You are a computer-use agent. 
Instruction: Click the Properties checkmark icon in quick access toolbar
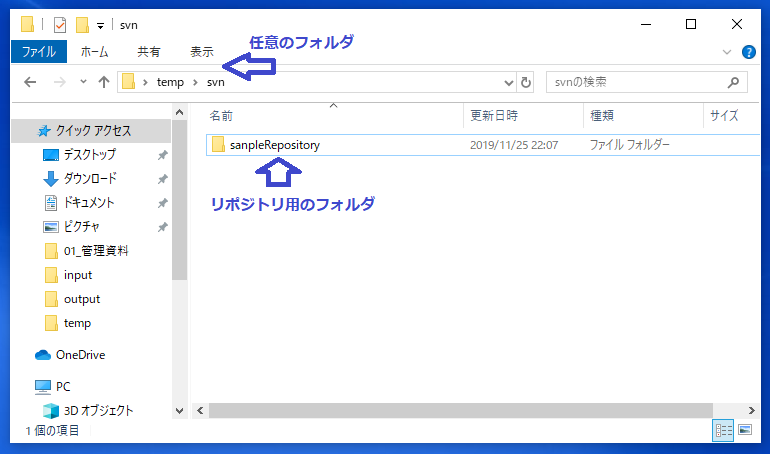click(60, 25)
